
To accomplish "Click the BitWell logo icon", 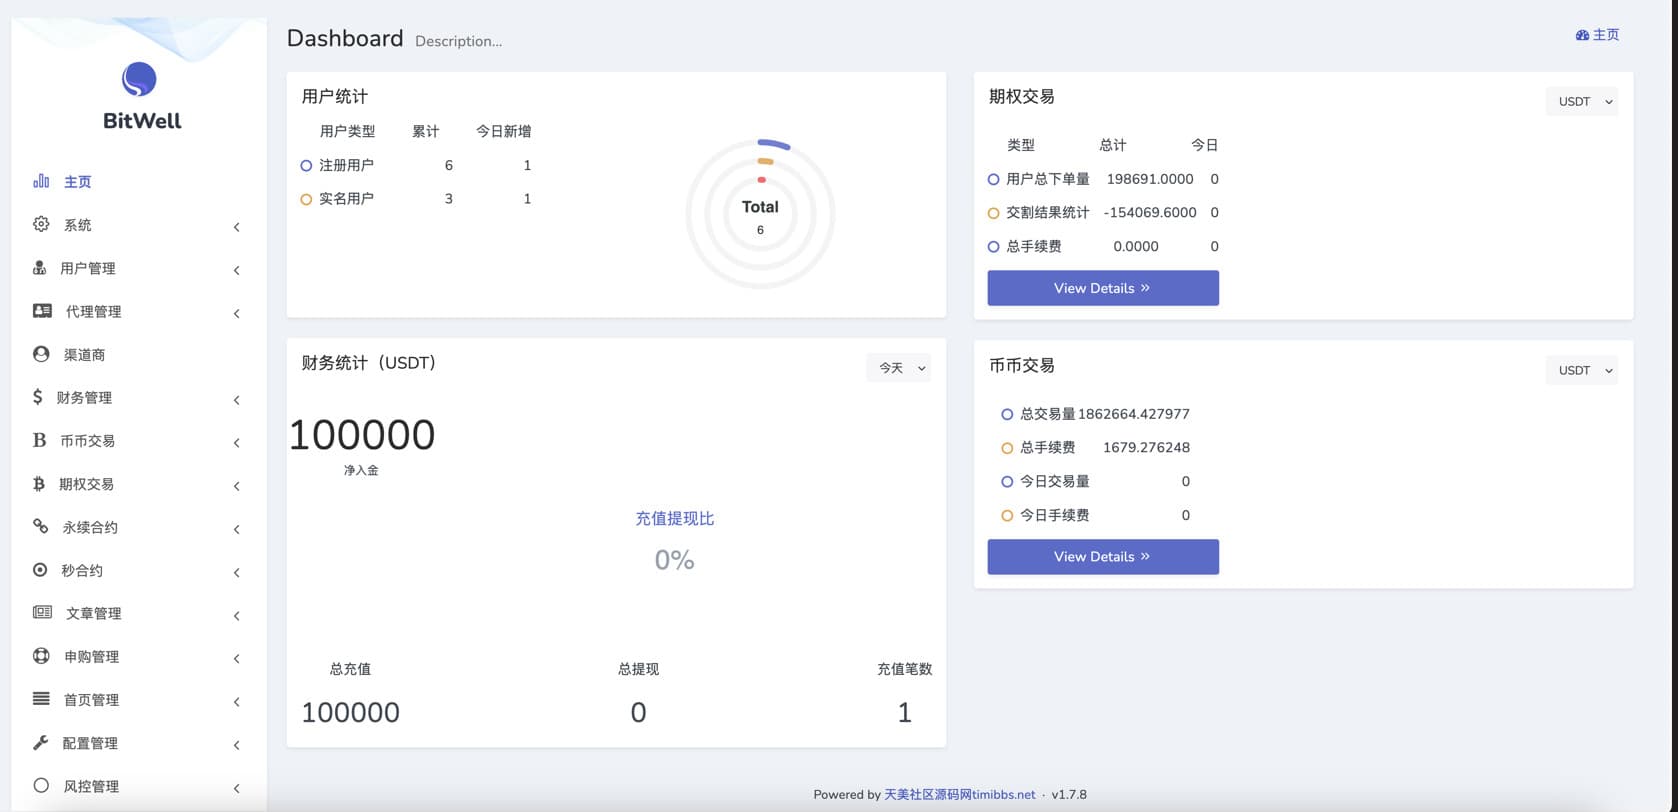I will (139, 79).
